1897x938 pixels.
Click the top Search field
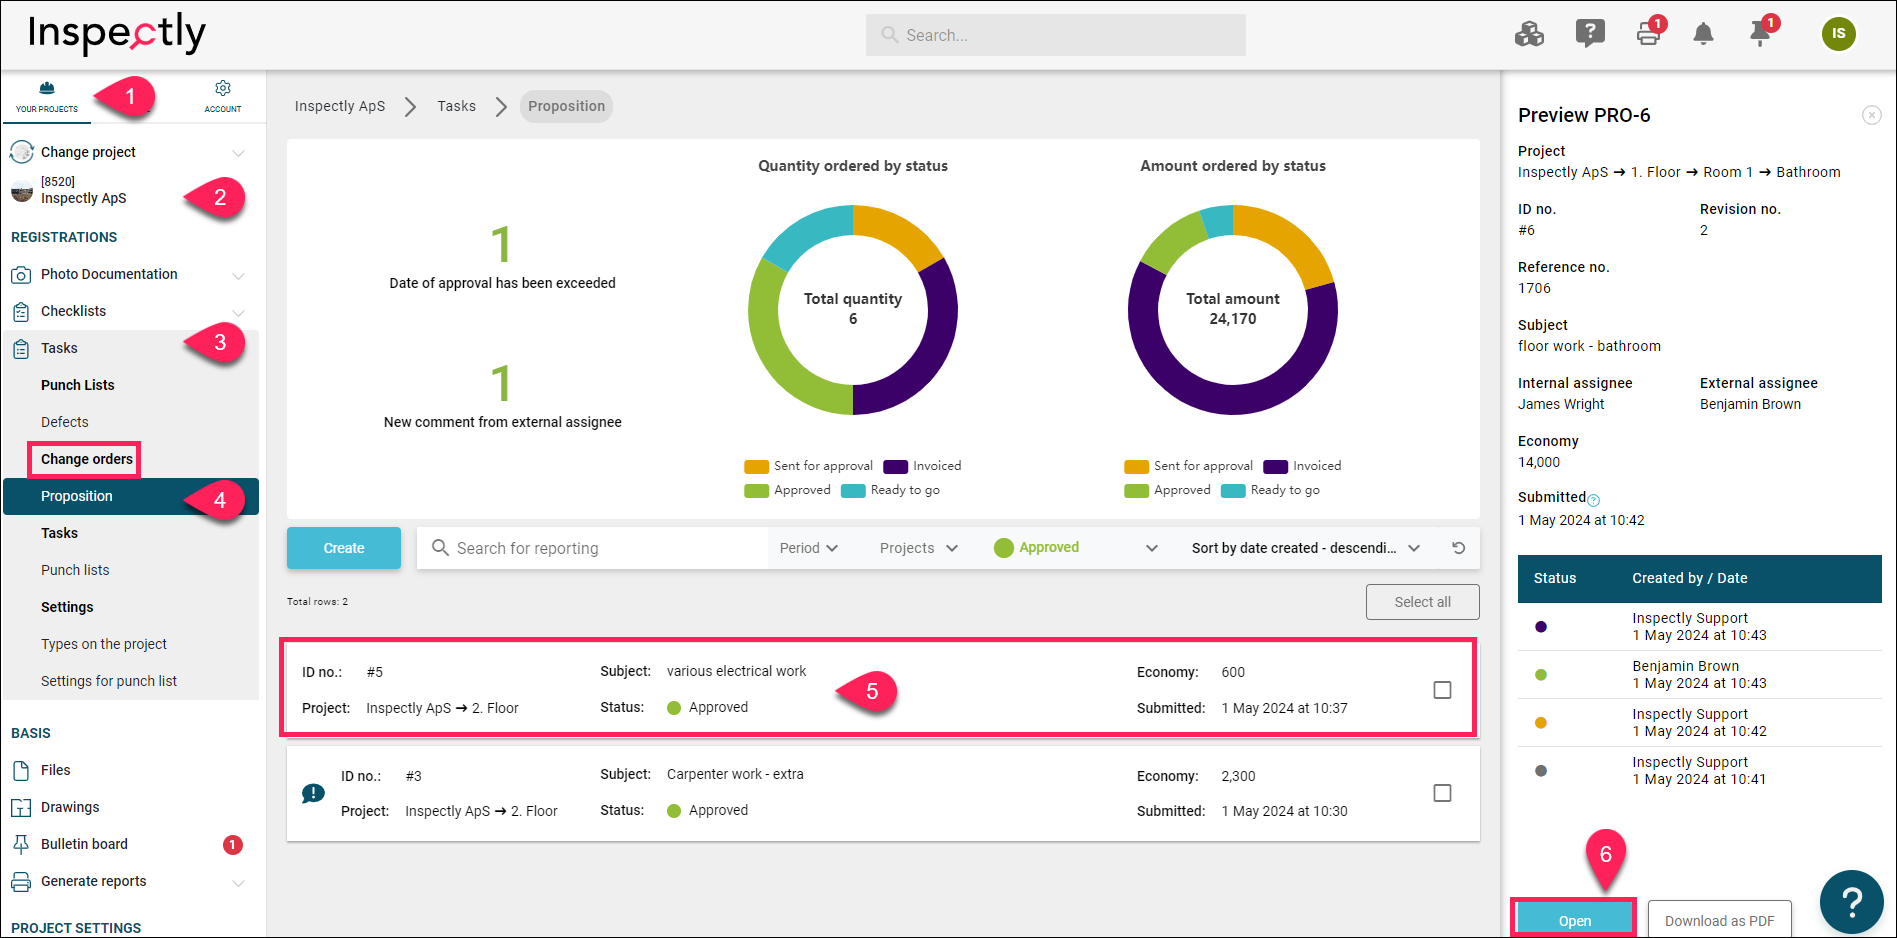pos(1056,35)
